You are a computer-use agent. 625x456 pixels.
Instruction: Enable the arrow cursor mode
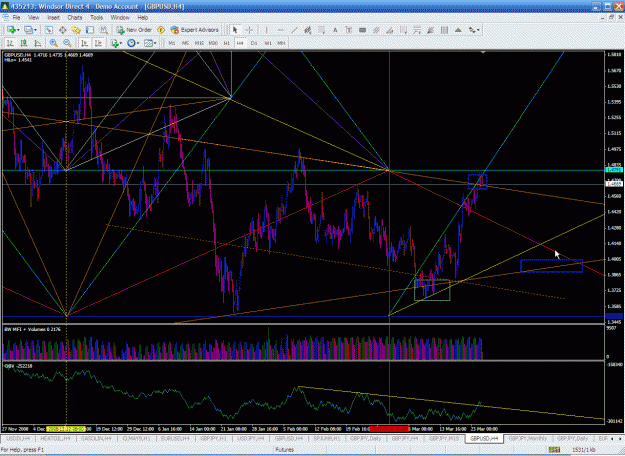[x=235, y=30]
